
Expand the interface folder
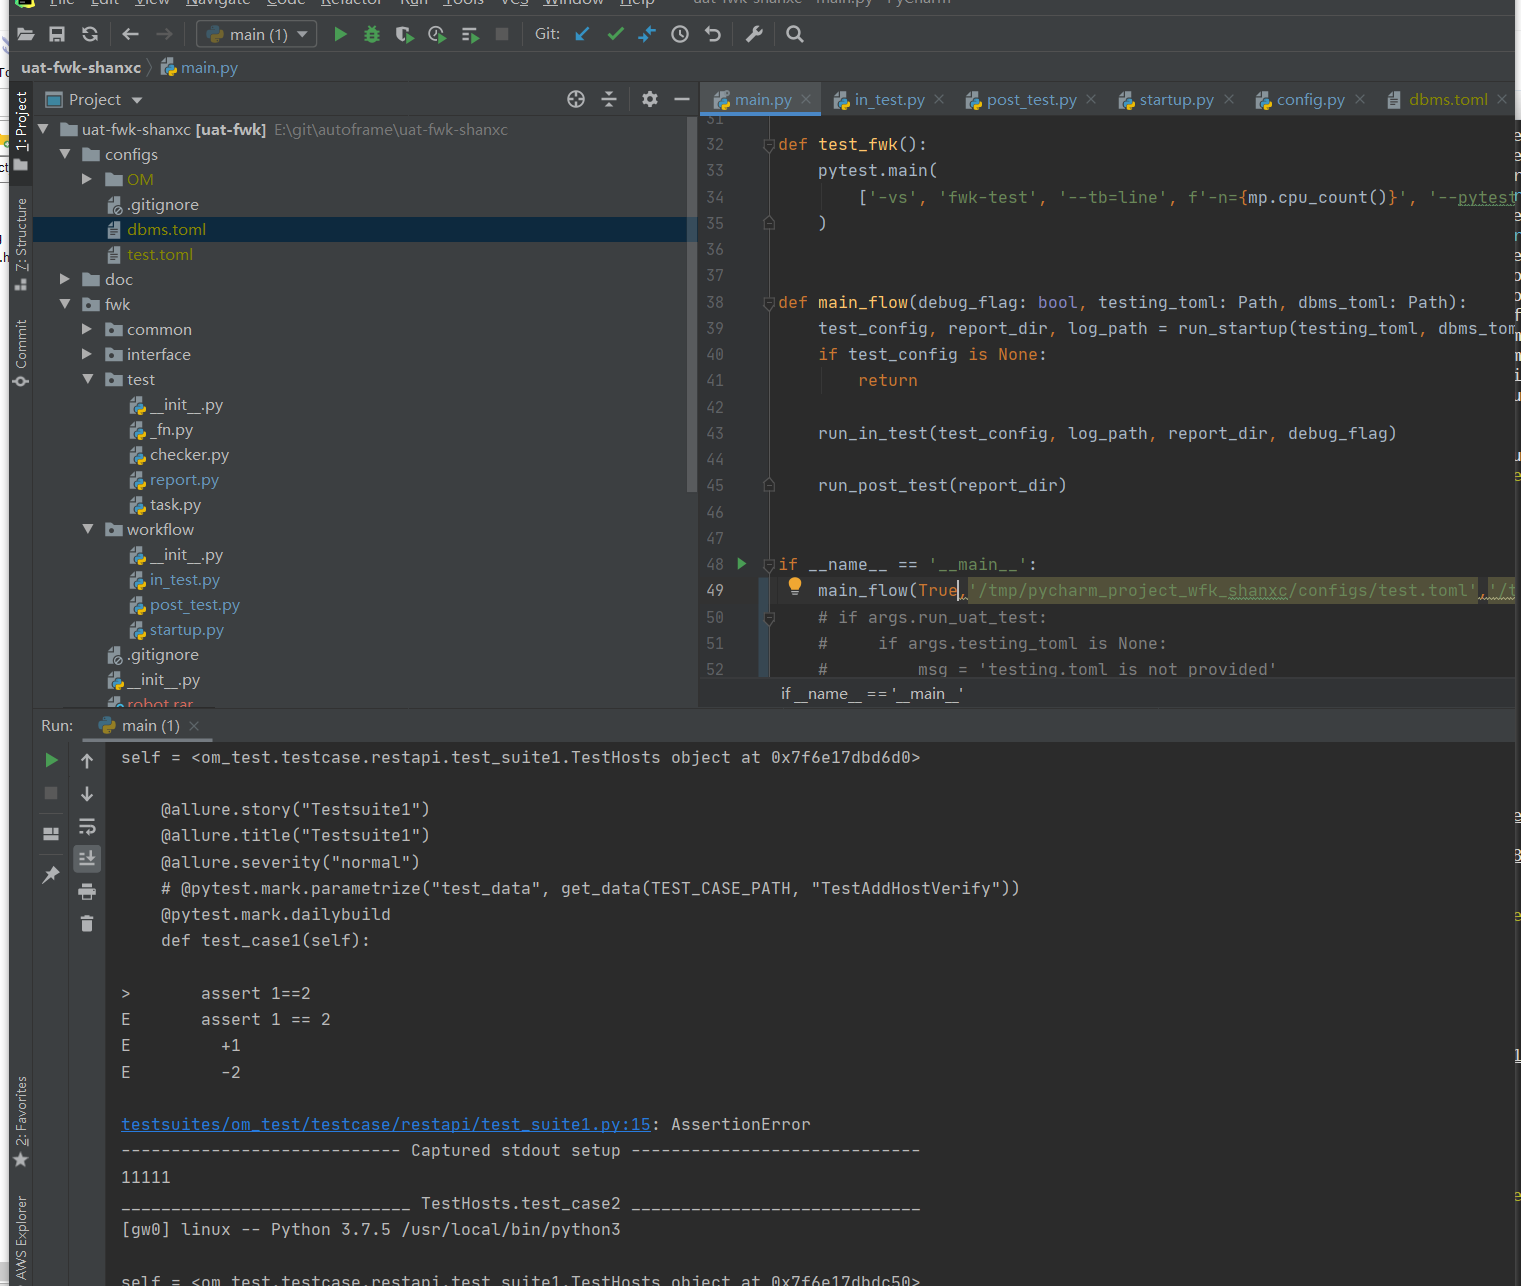coord(87,354)
